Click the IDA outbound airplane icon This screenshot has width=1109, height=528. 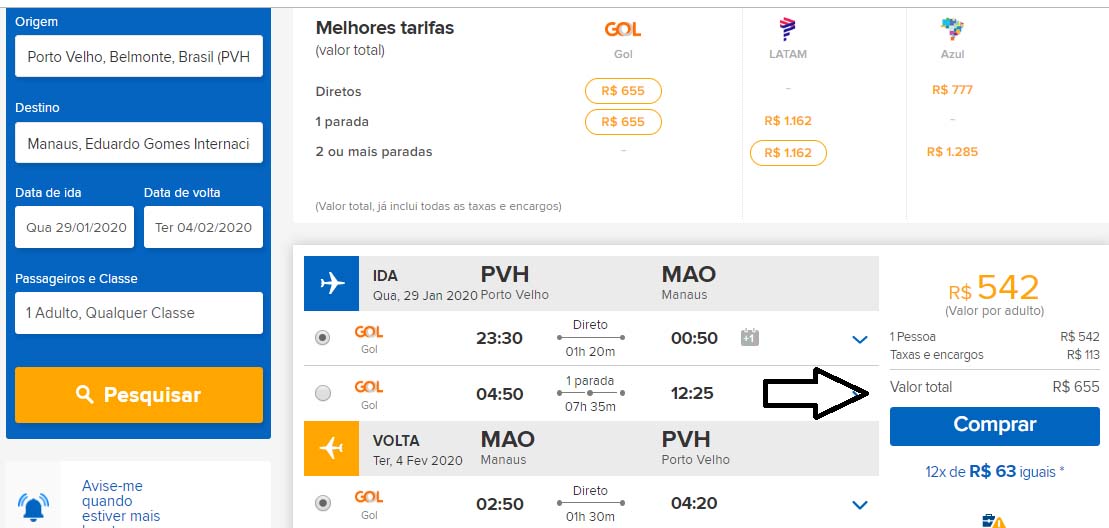coord(331,283)
